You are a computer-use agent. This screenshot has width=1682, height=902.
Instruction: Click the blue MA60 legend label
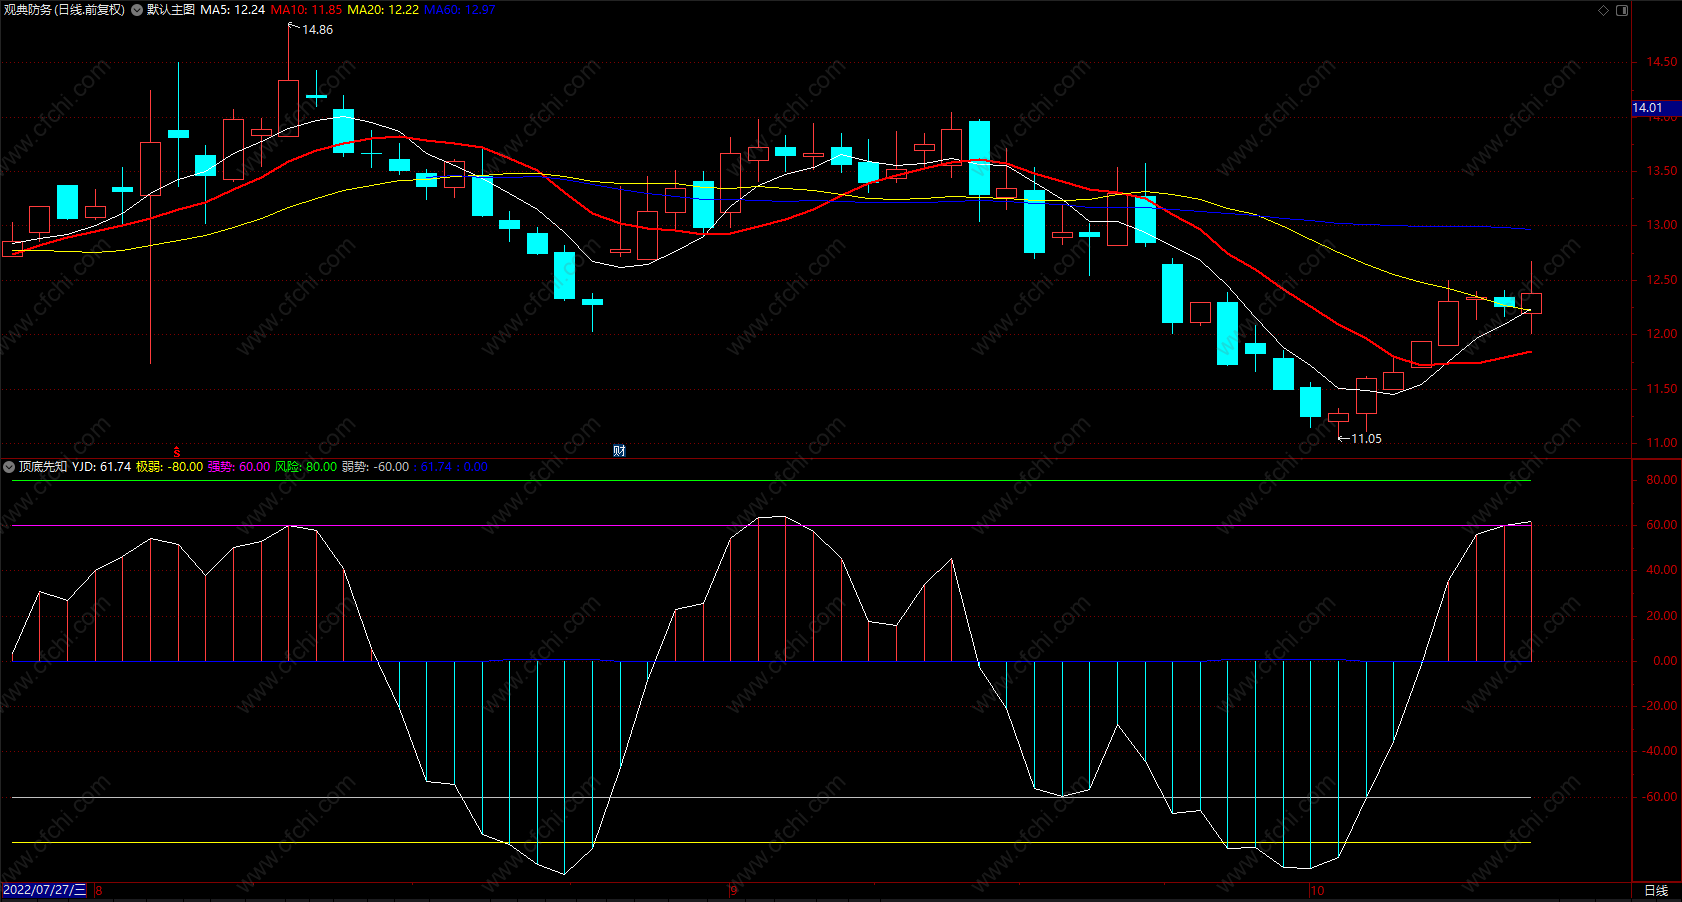[x=459, y=10]
